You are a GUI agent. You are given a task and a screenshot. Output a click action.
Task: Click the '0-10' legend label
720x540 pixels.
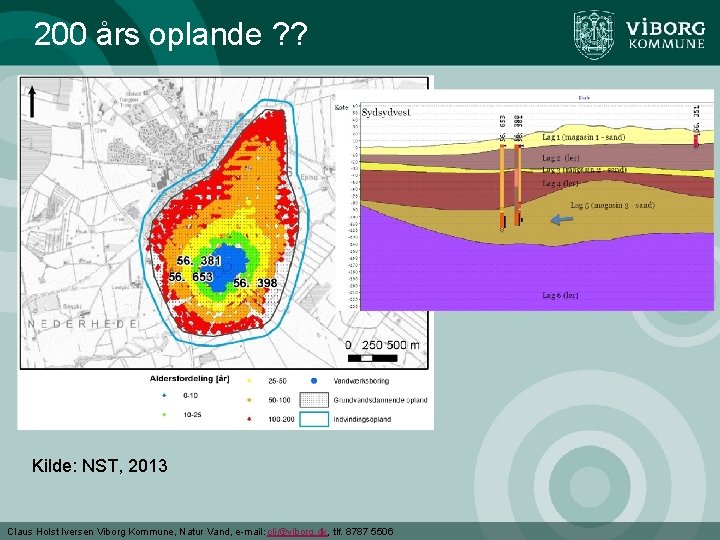coord(191,395)
